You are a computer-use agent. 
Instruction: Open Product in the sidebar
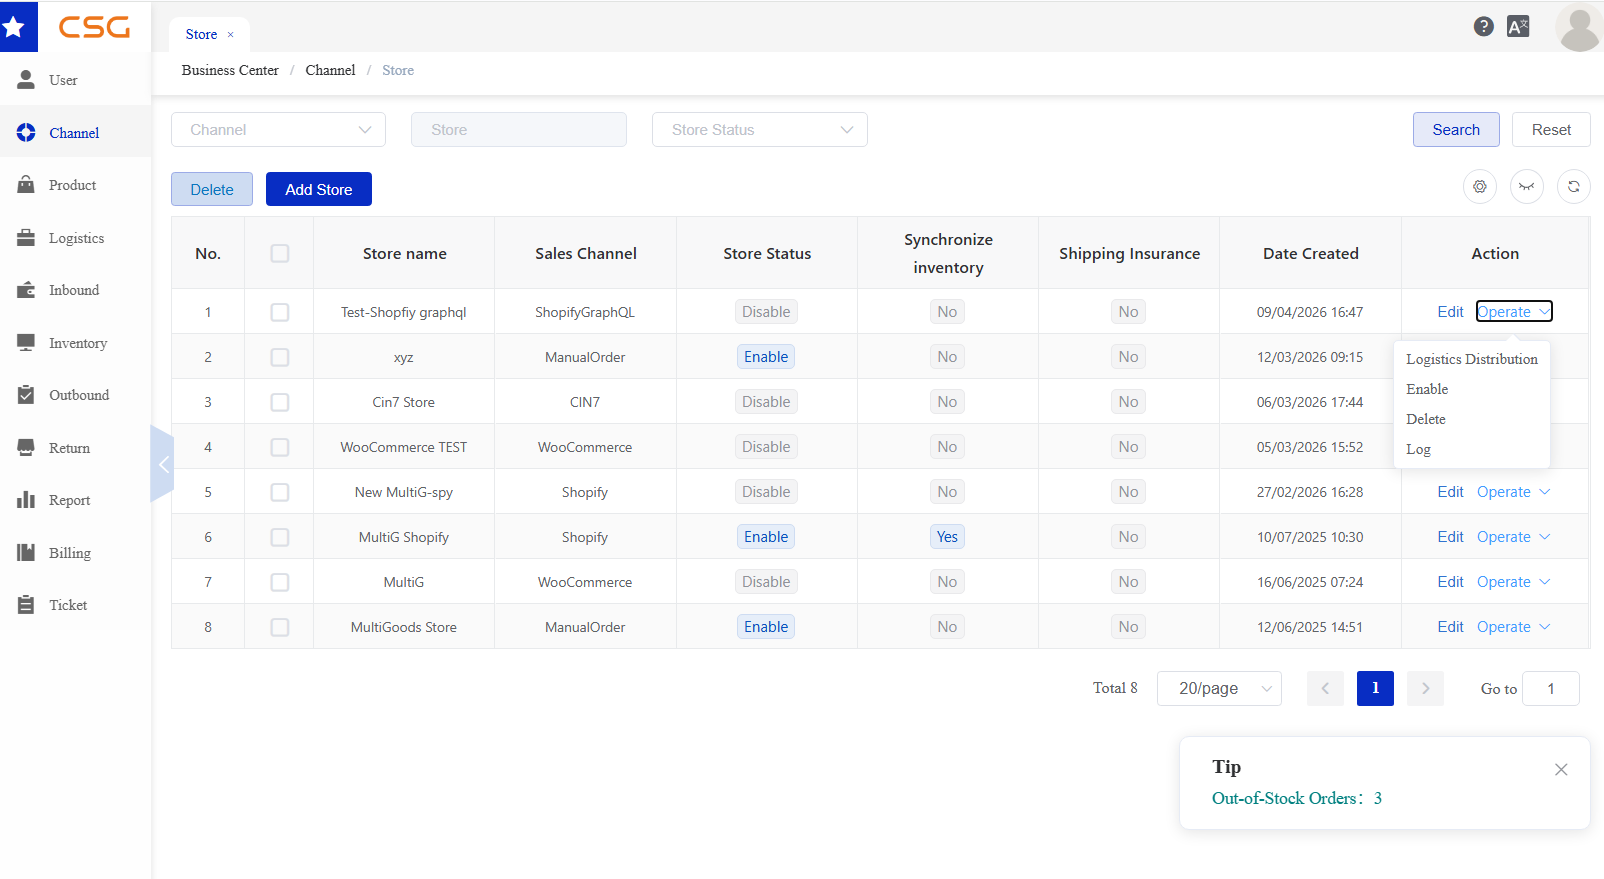click(76, 185)
